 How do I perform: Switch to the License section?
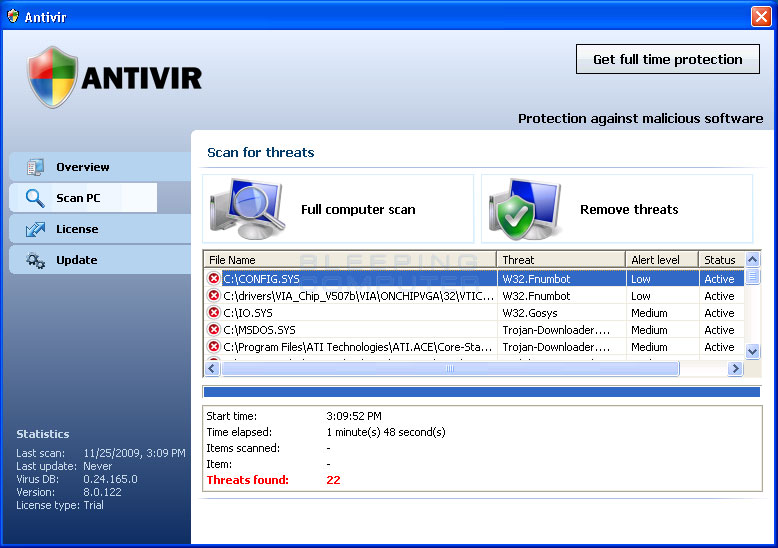77,229
